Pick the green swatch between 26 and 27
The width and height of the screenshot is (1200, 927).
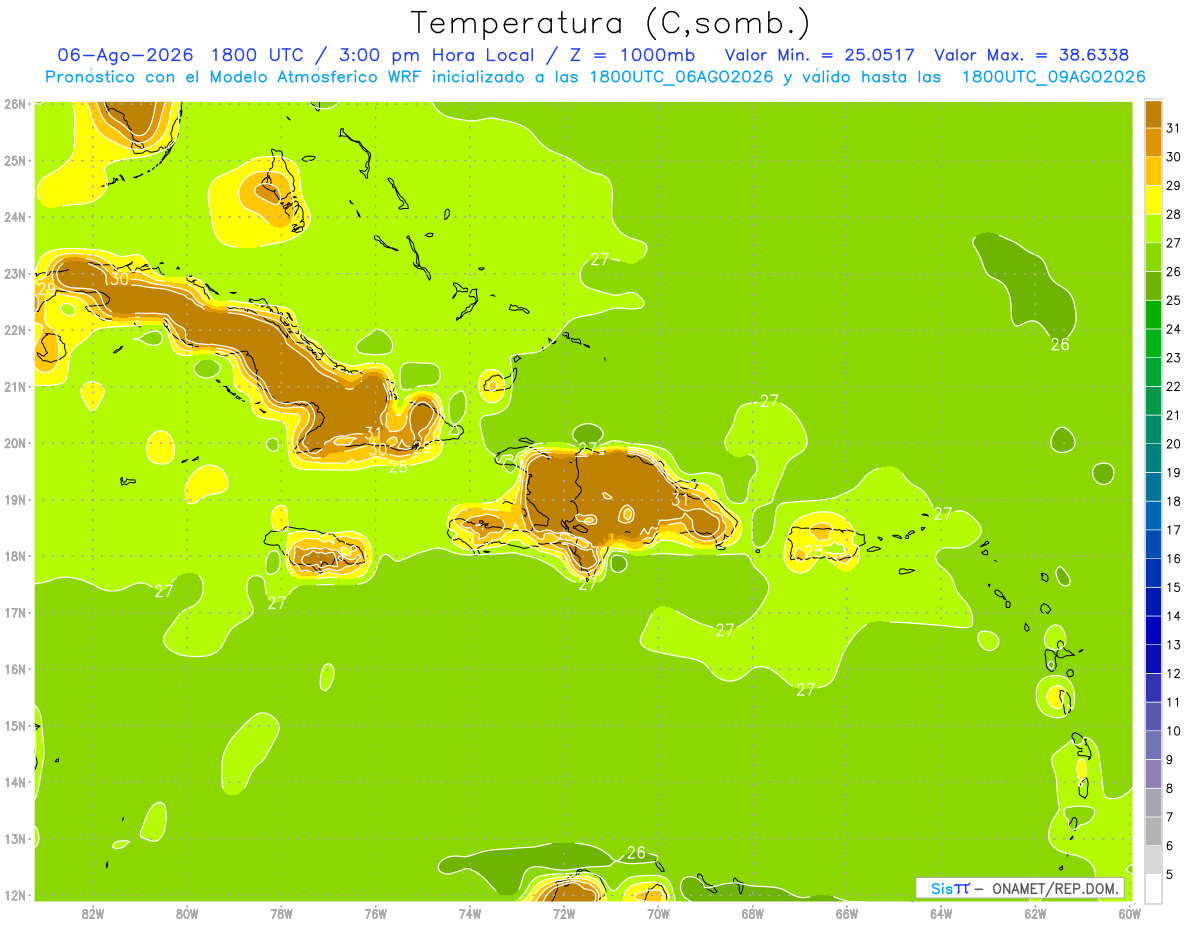point(1153,257)
